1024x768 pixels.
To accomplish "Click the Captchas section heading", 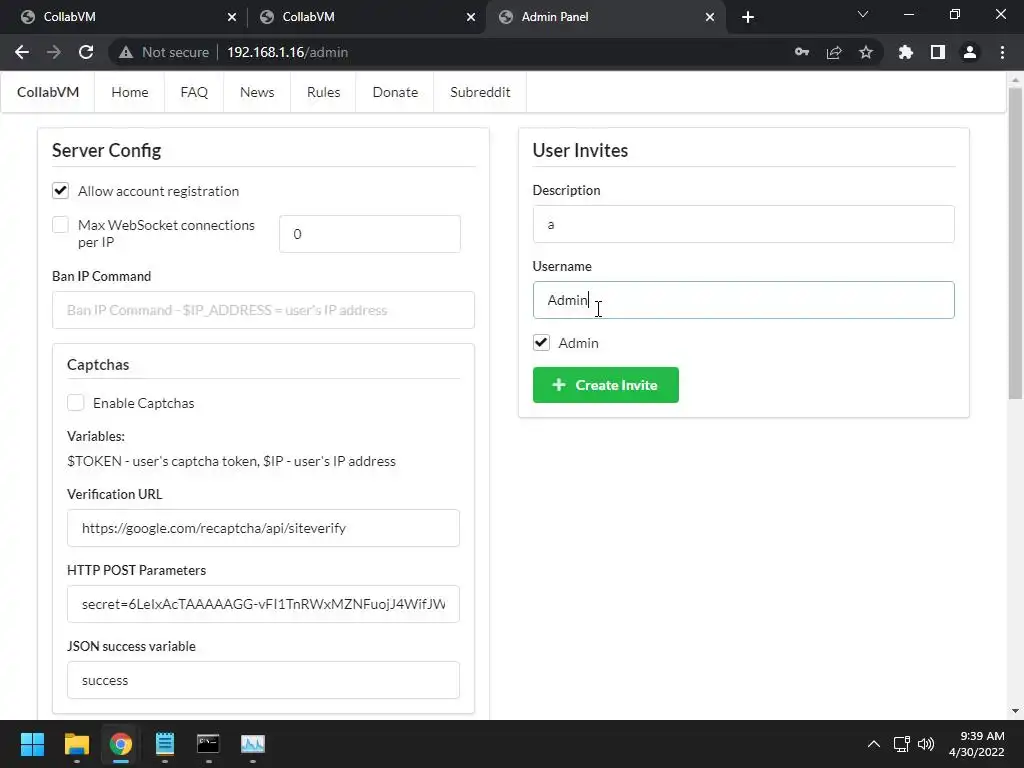I will coord(98,364).
